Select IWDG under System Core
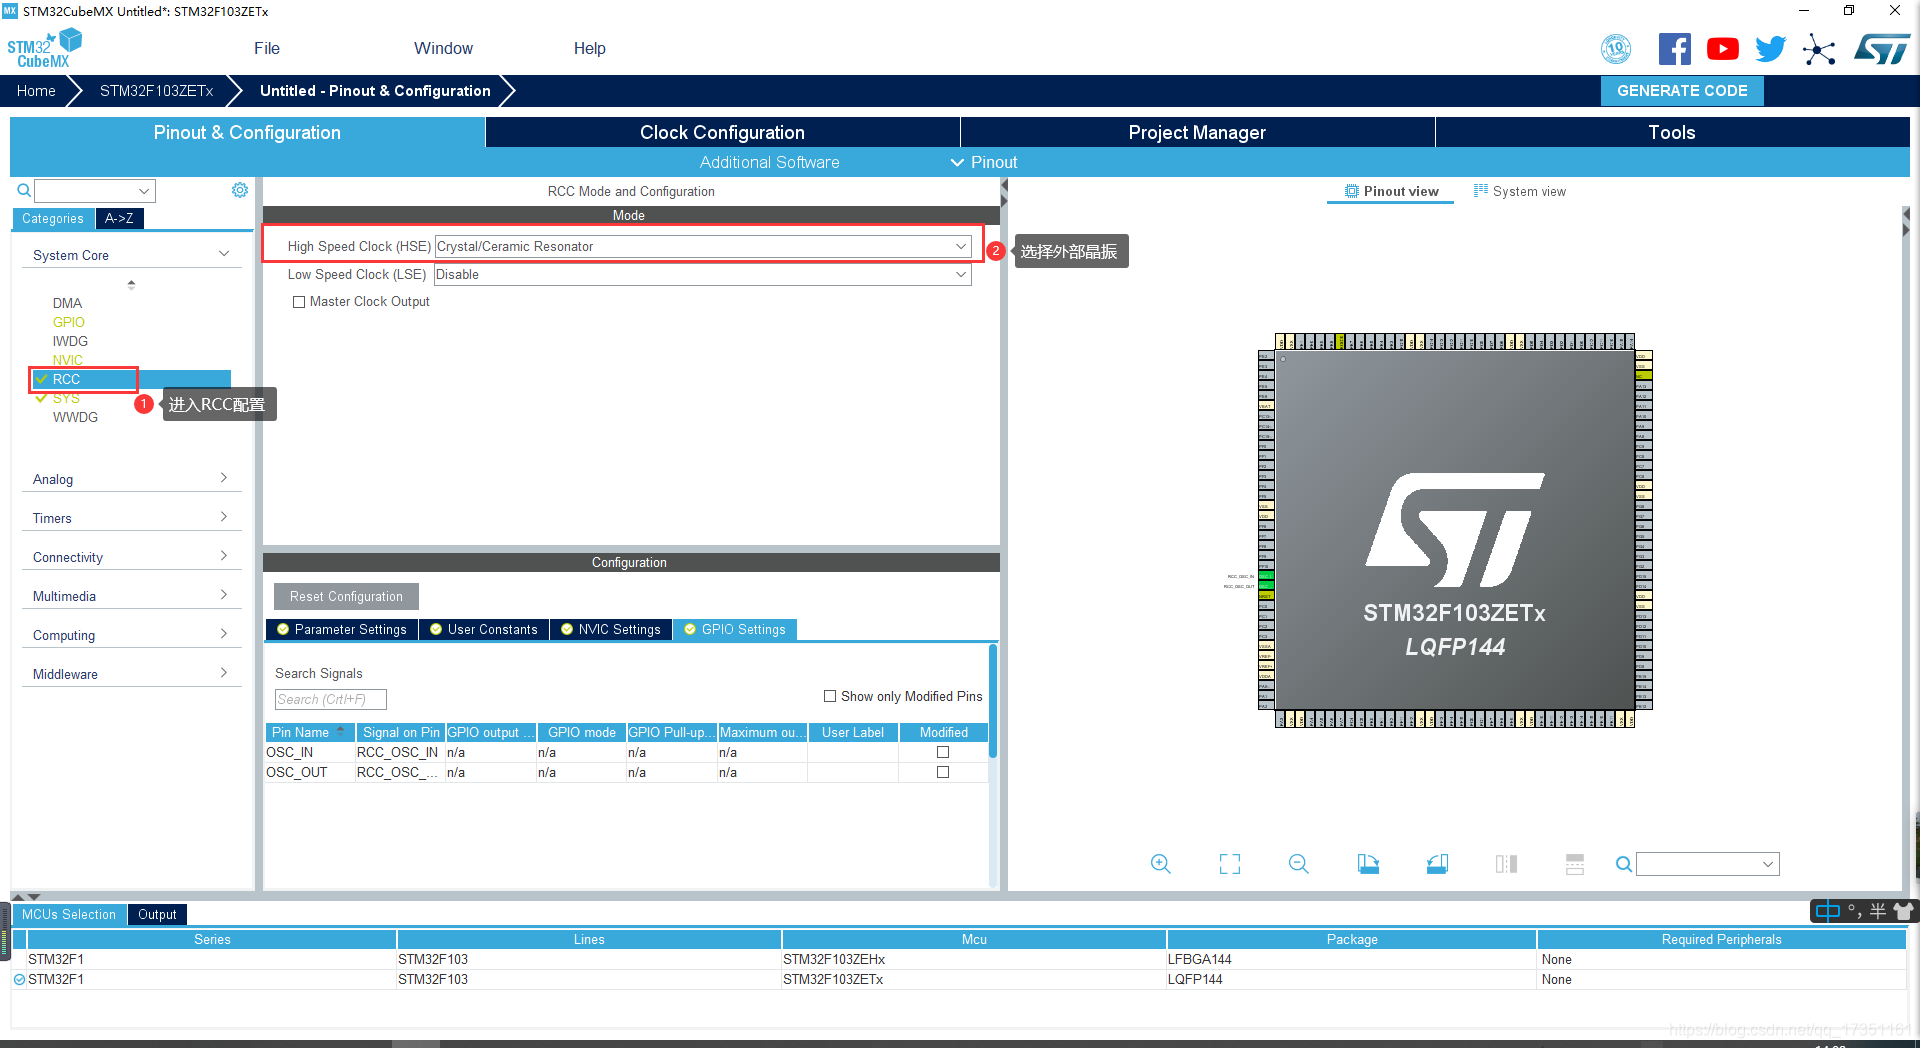Image resolution: width=1920 pixels, height=1048 pixels. [70, 341]
